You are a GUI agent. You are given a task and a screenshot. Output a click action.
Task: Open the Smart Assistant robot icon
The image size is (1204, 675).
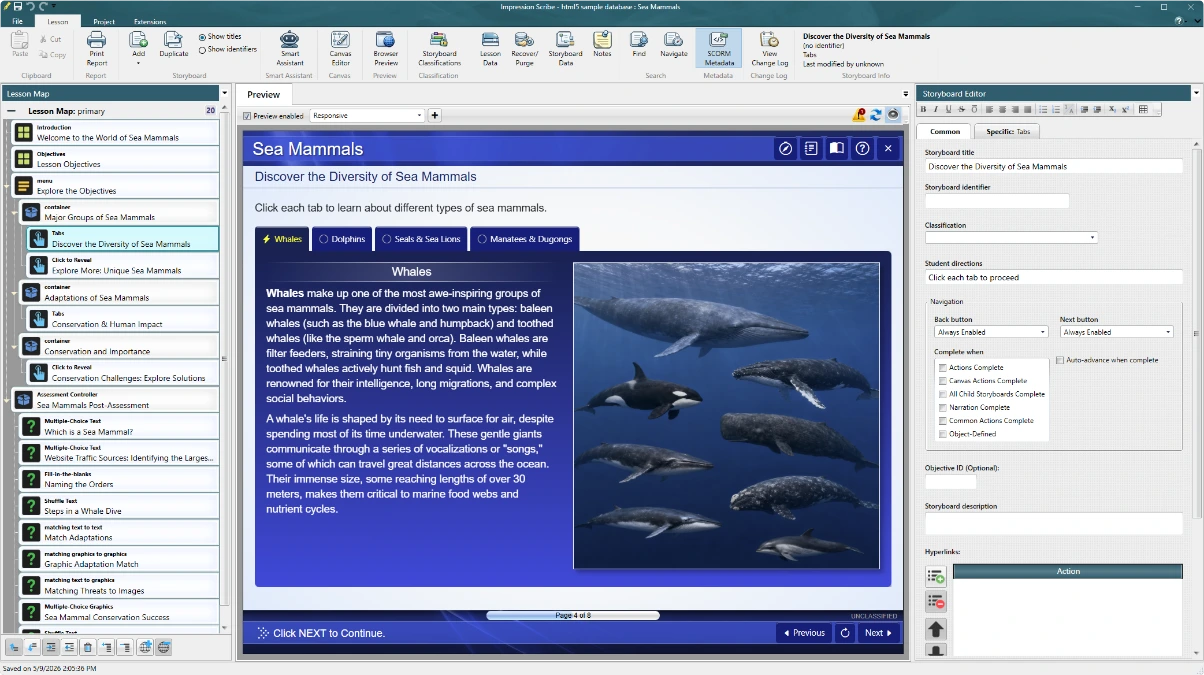(290, 40)
